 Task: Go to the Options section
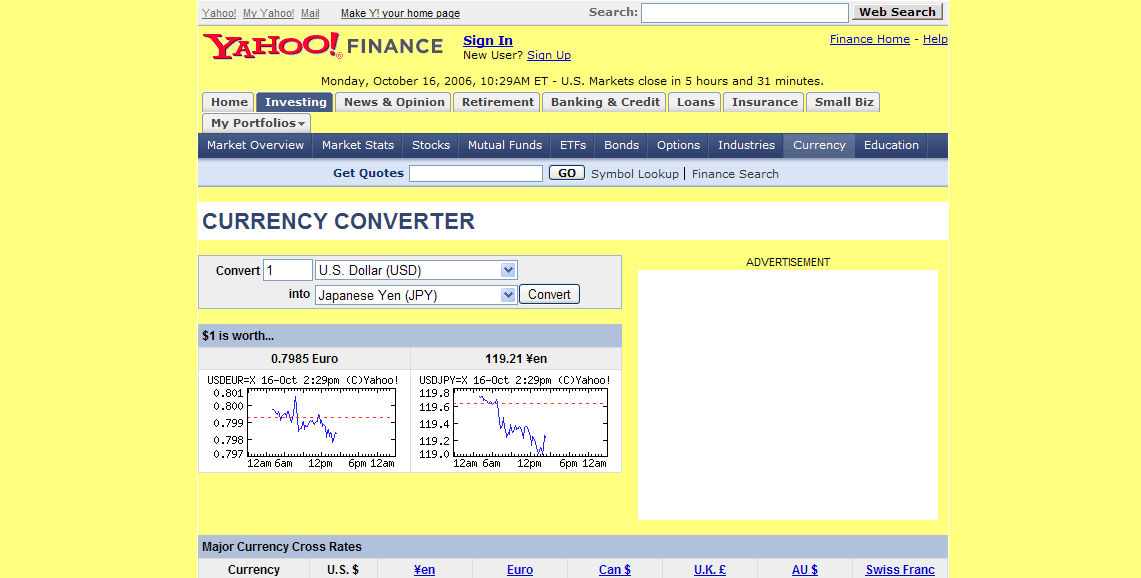pyautogui.click(x=678, y=145)
